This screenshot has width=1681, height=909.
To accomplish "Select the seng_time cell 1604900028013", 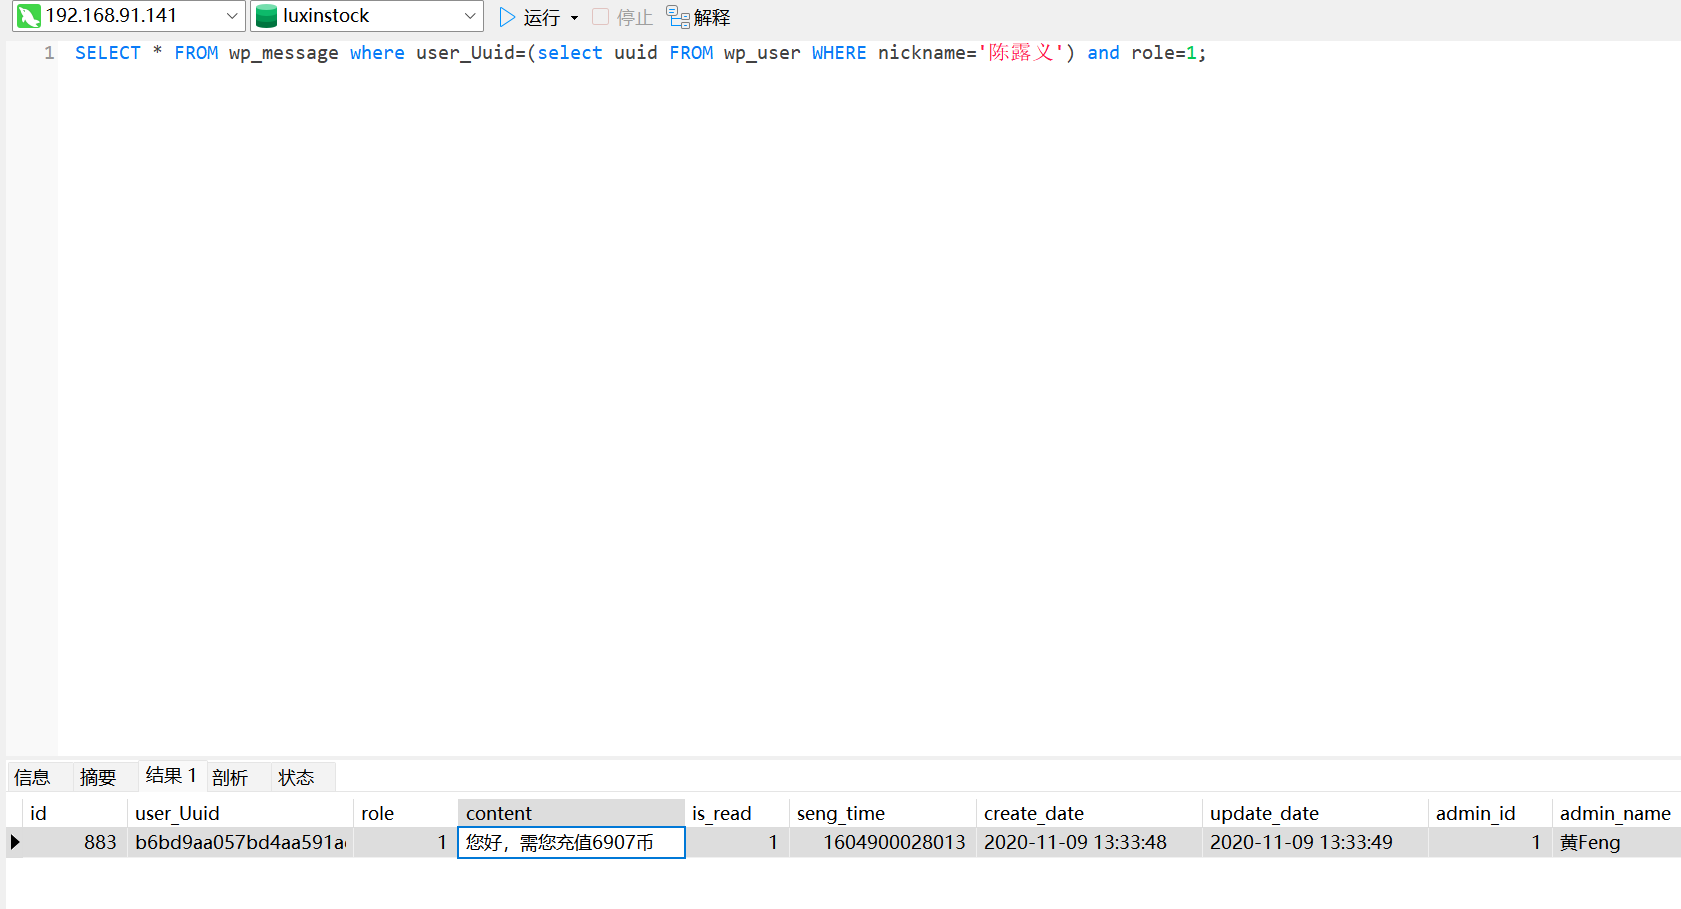I will click(x=883, y=842).
